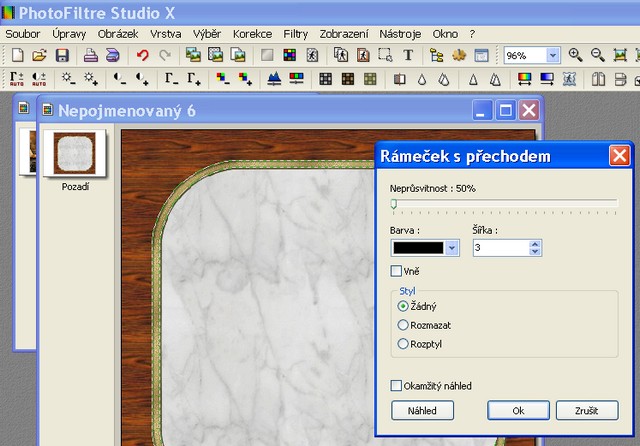Screen dimensions: 640x446
Task: Increase gamma icon
Action: pos(194,79)
